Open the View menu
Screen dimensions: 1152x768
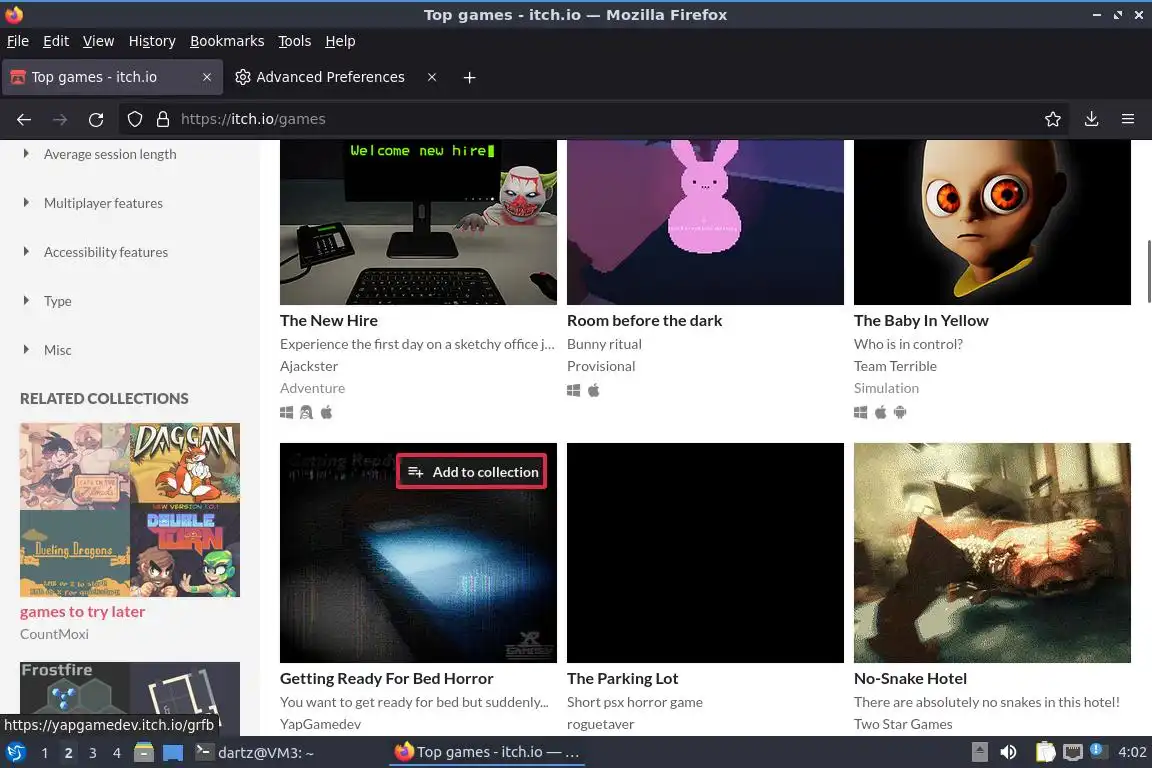(x=98, y=41)
